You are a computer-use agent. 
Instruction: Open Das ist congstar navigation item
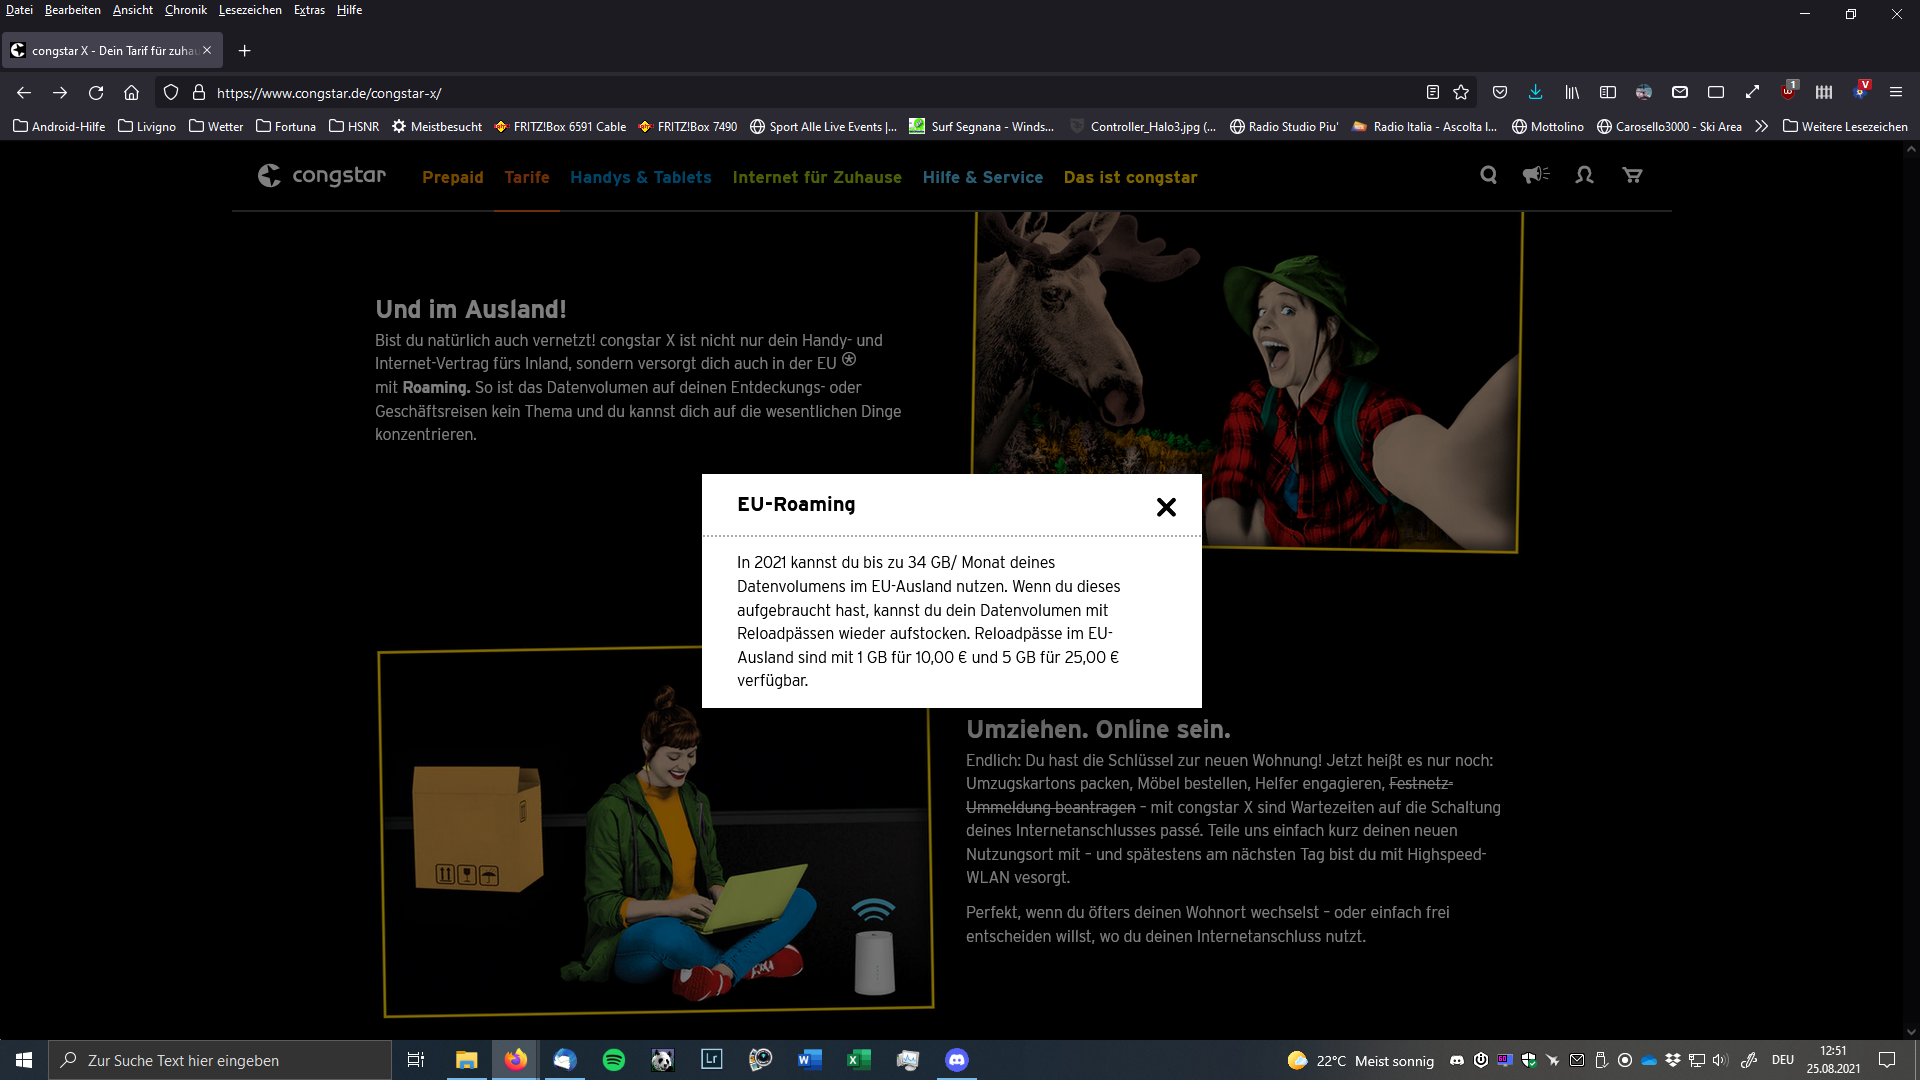pyautogui.click(x=1131, y=177)
